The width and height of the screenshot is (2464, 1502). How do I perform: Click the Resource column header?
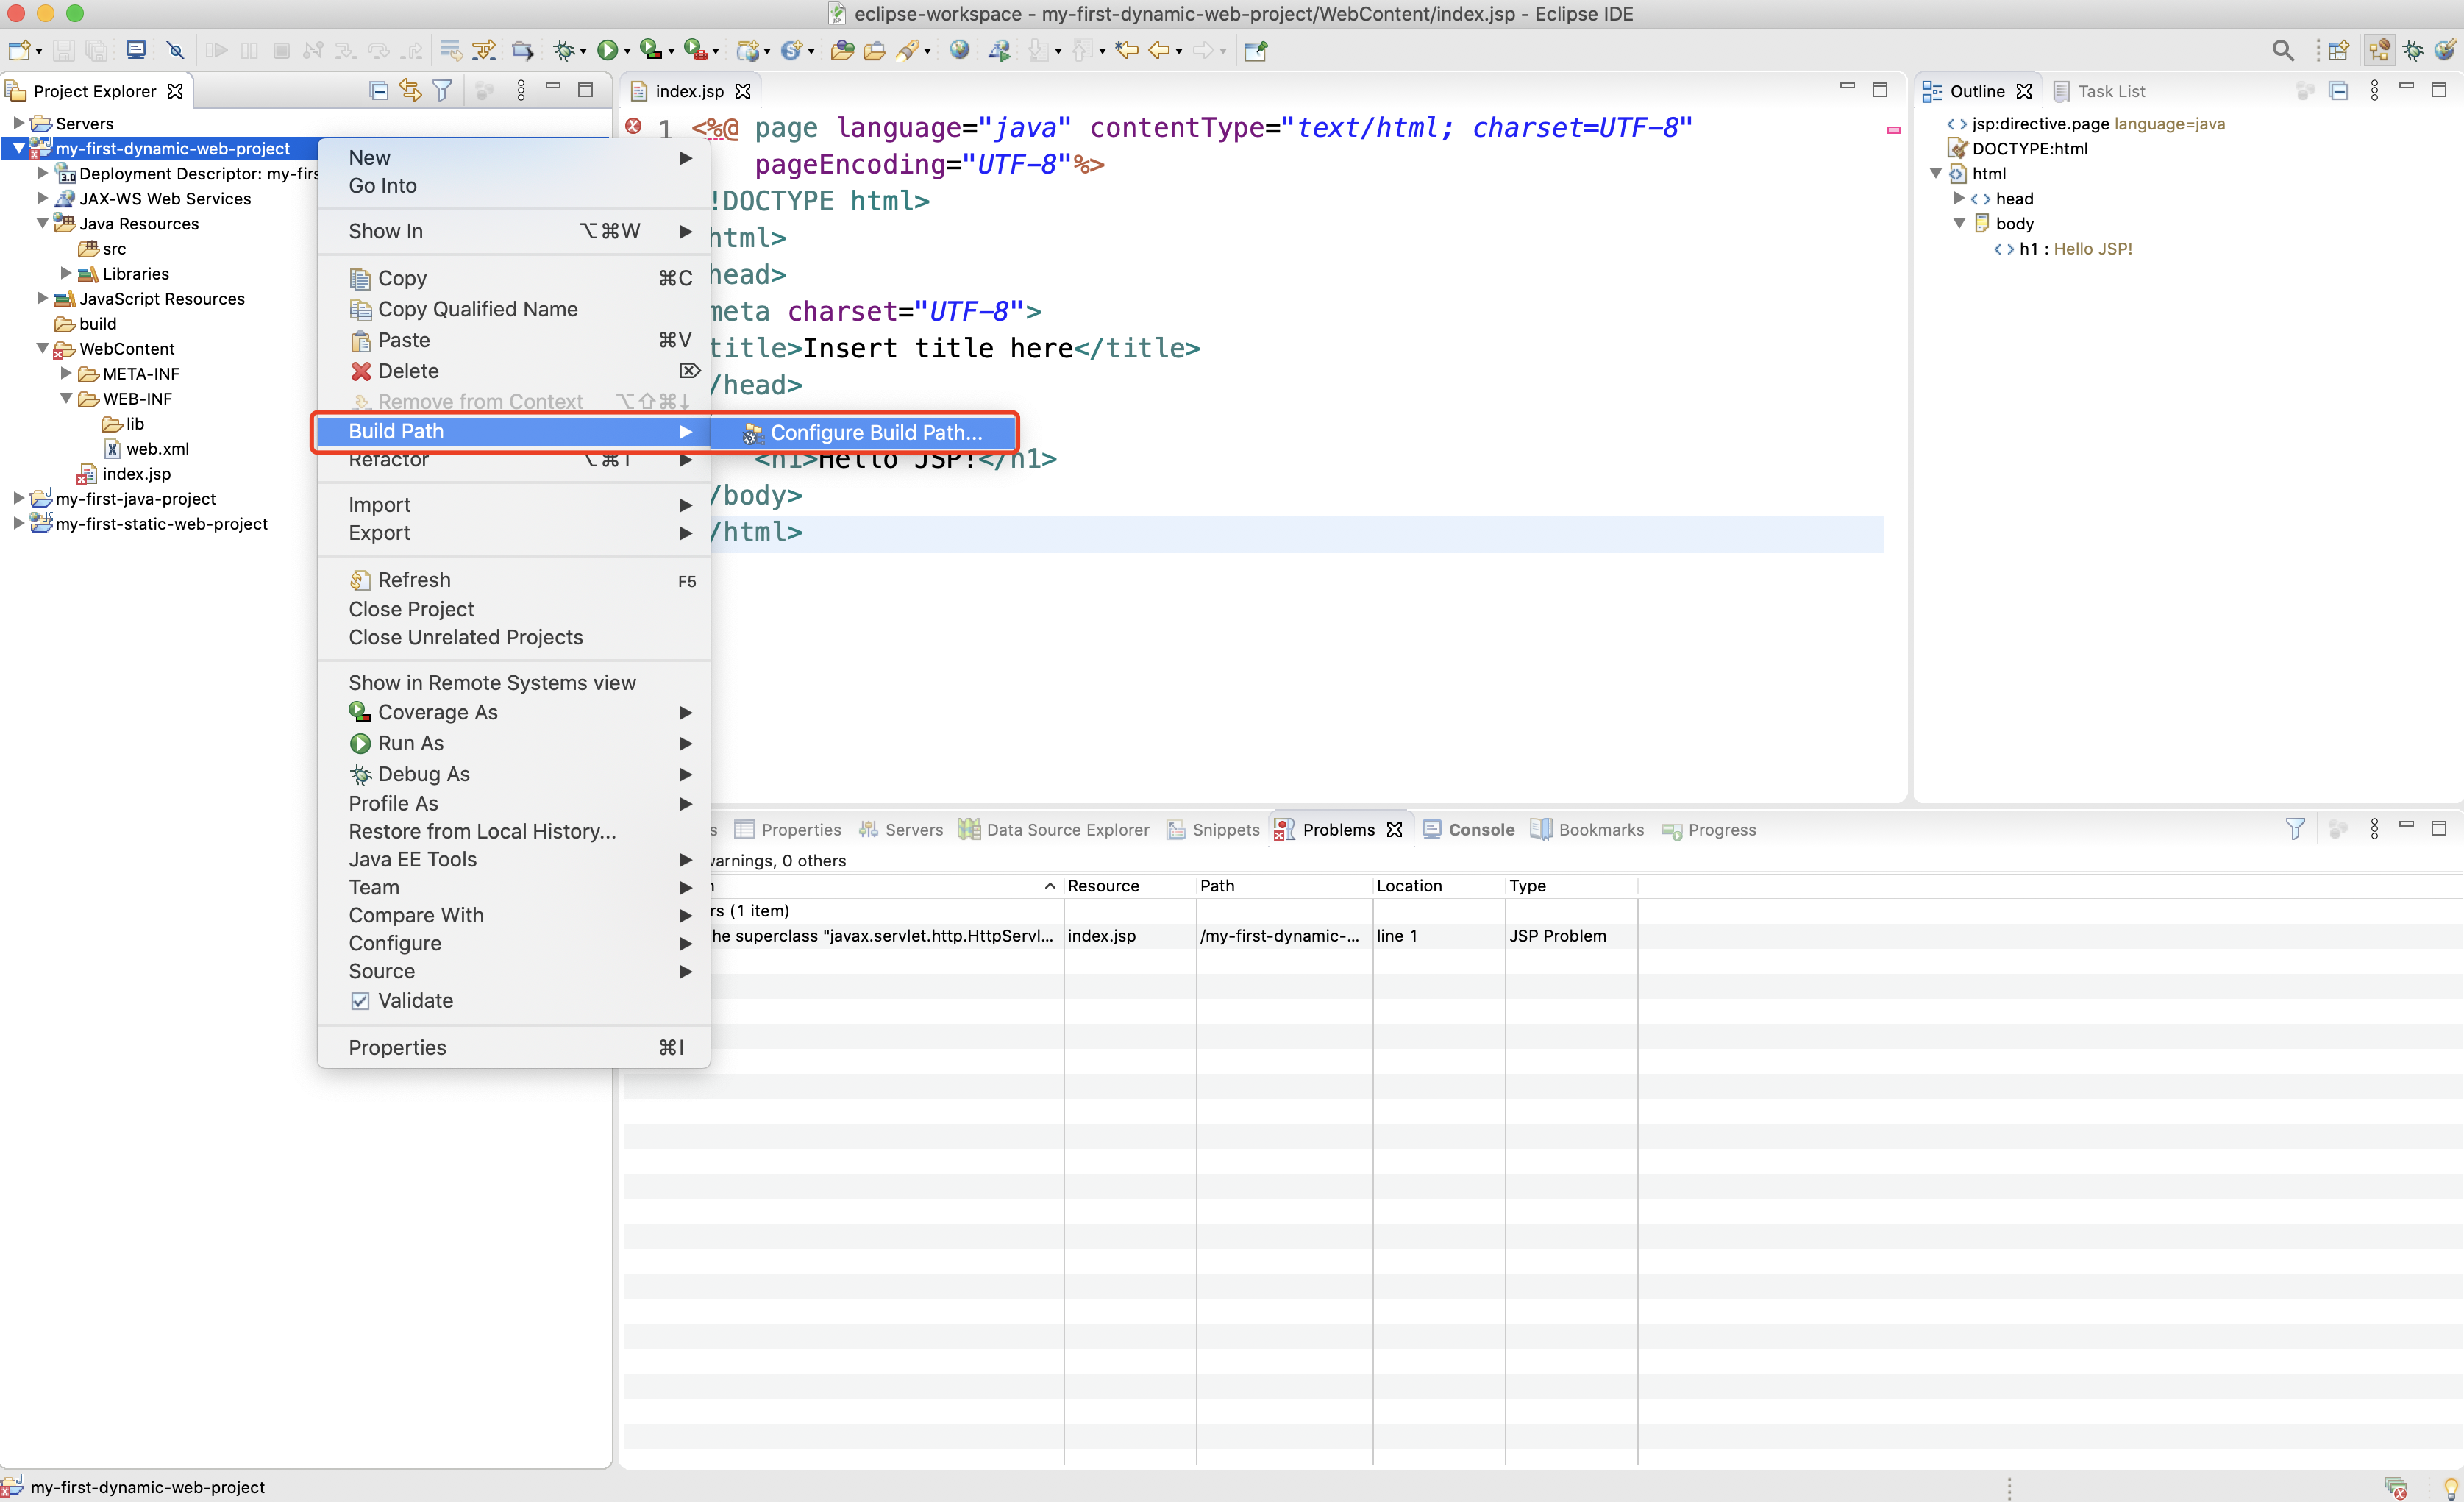point(1129,885)
